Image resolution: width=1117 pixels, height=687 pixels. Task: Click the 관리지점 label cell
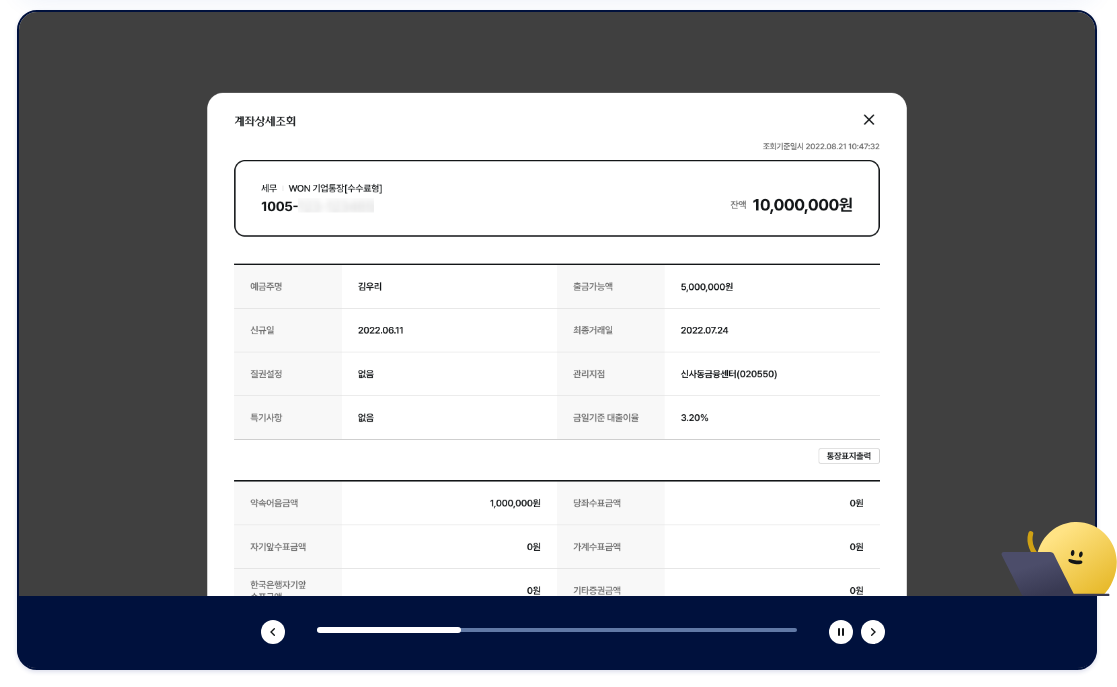pyautogui.click(x=611, y=373)
